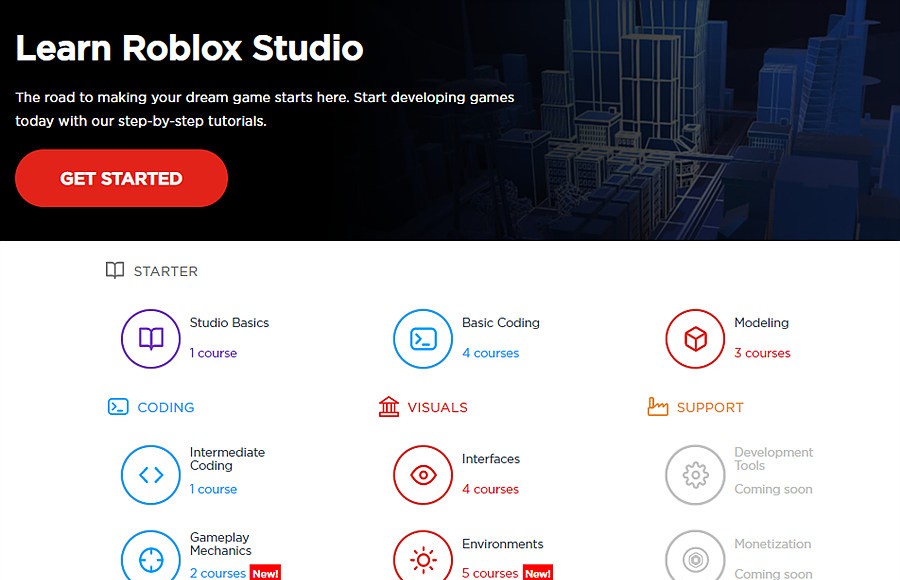The height and width of the screenshot is (580, 900).
Task: Open the Modeling title link
Action: click(762, 323)
